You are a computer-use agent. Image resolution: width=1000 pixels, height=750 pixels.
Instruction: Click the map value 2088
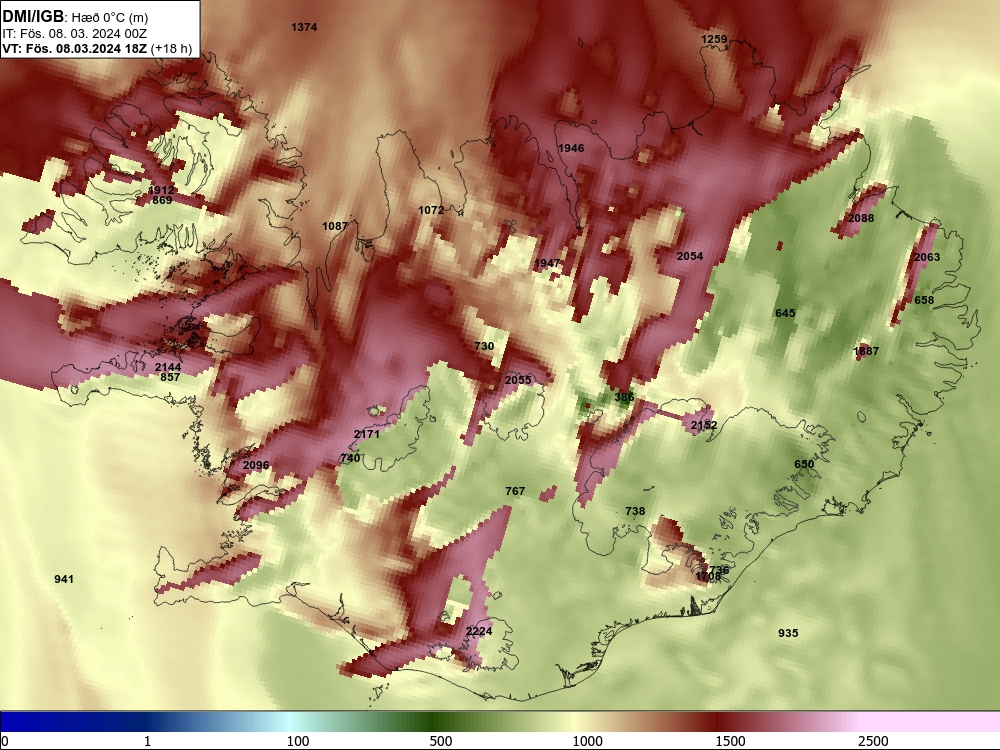[x=861, y=218]
